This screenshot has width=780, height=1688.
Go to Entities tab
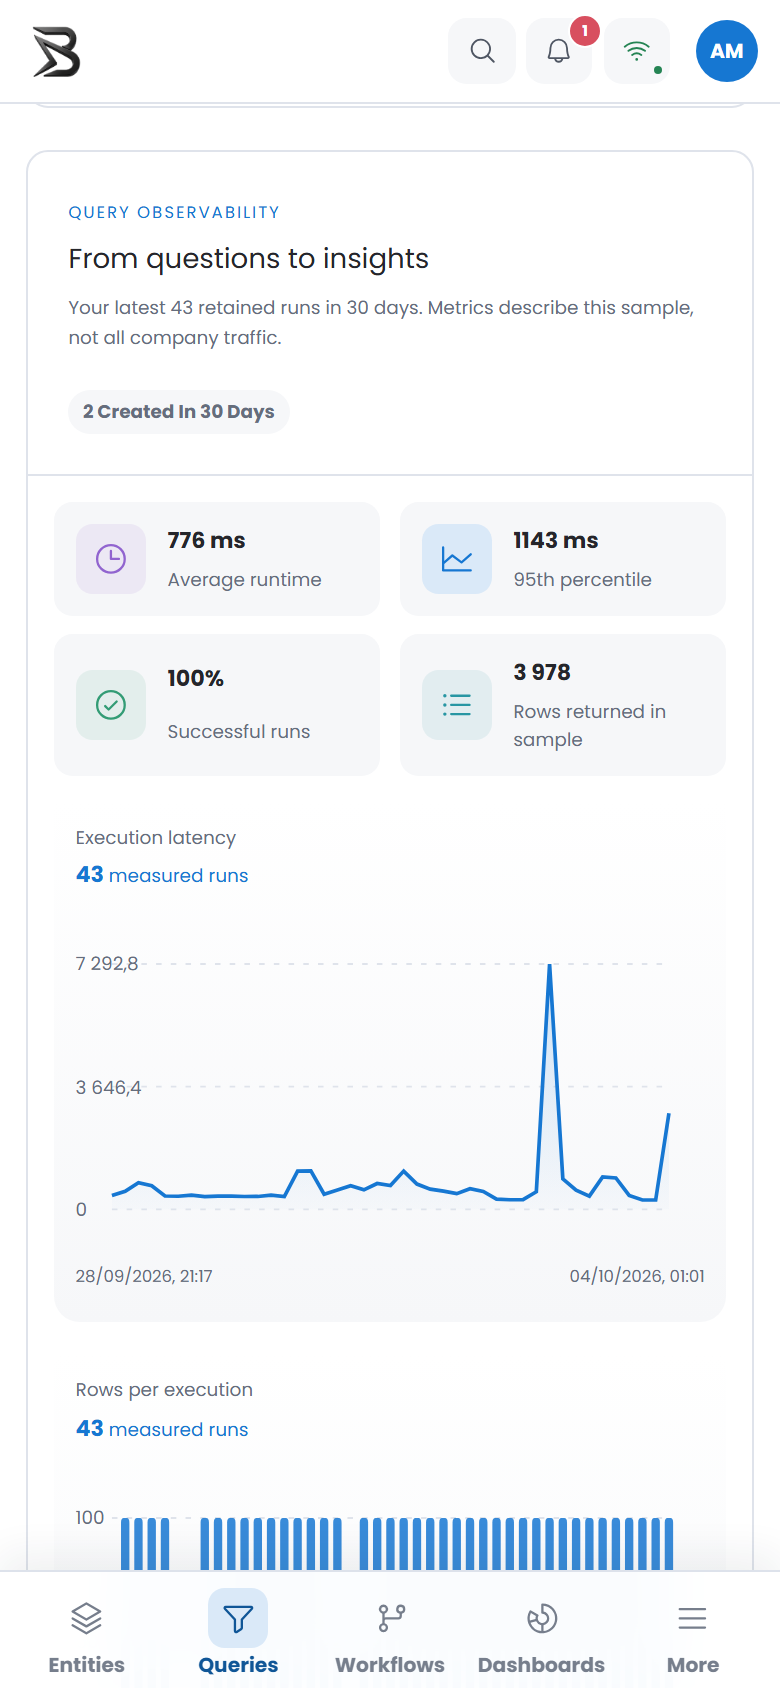(87, 1638)
